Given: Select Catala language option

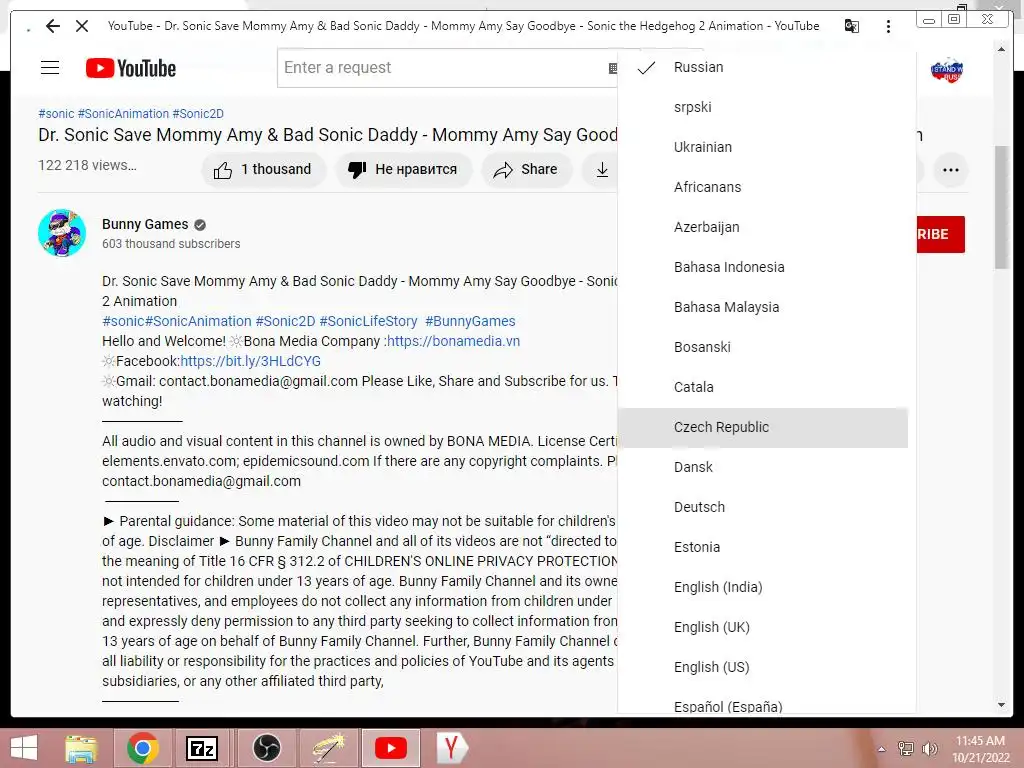Looking at the screenshot, I should click(x=763, y=387).
